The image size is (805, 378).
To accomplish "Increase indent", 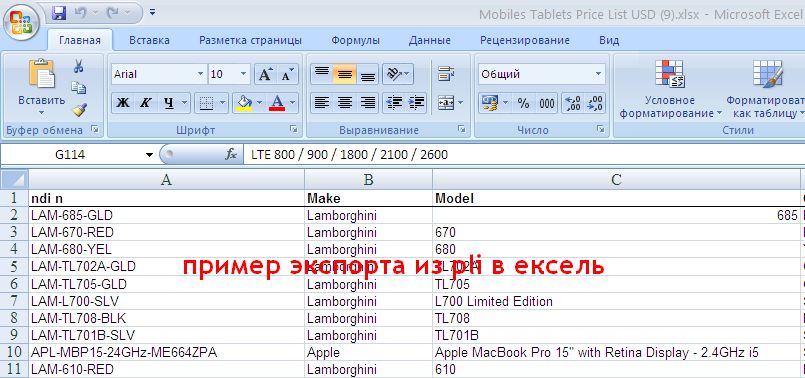I will coord(417,103).
